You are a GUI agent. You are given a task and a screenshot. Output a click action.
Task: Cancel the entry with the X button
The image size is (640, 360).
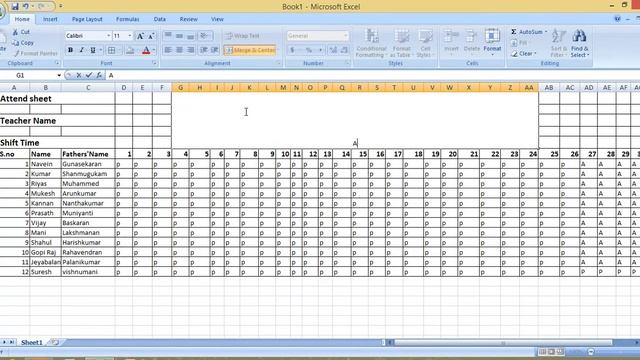coord(79,76)
